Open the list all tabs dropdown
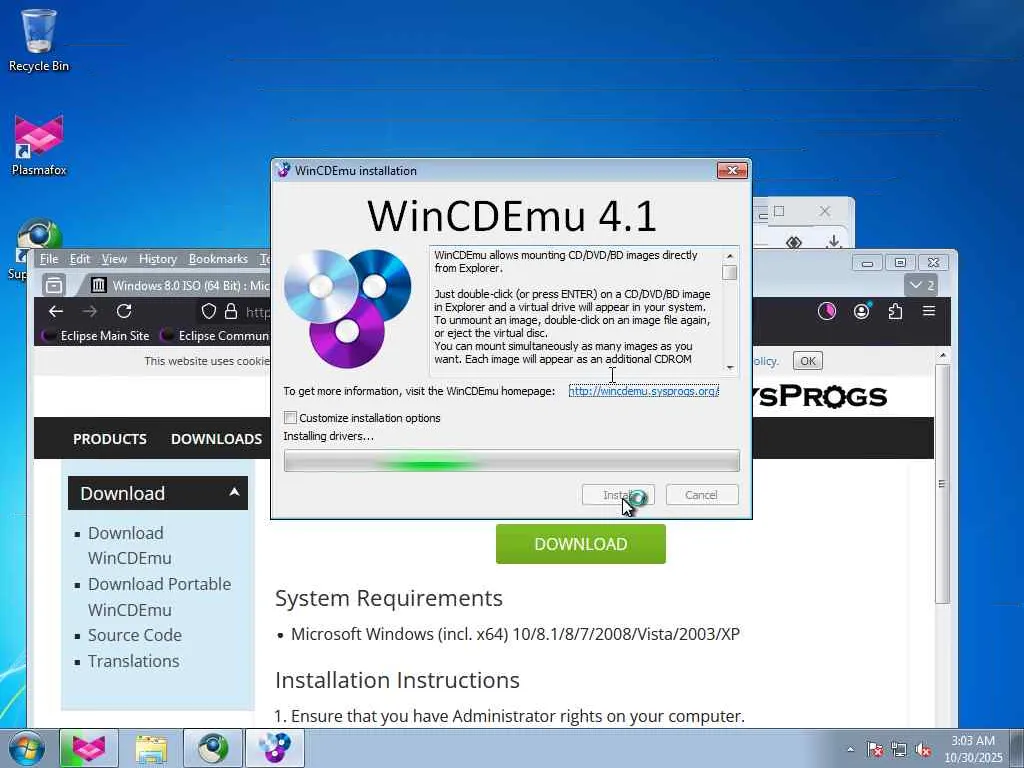Viewport: 1024px width, 768px height. (922, 285)
